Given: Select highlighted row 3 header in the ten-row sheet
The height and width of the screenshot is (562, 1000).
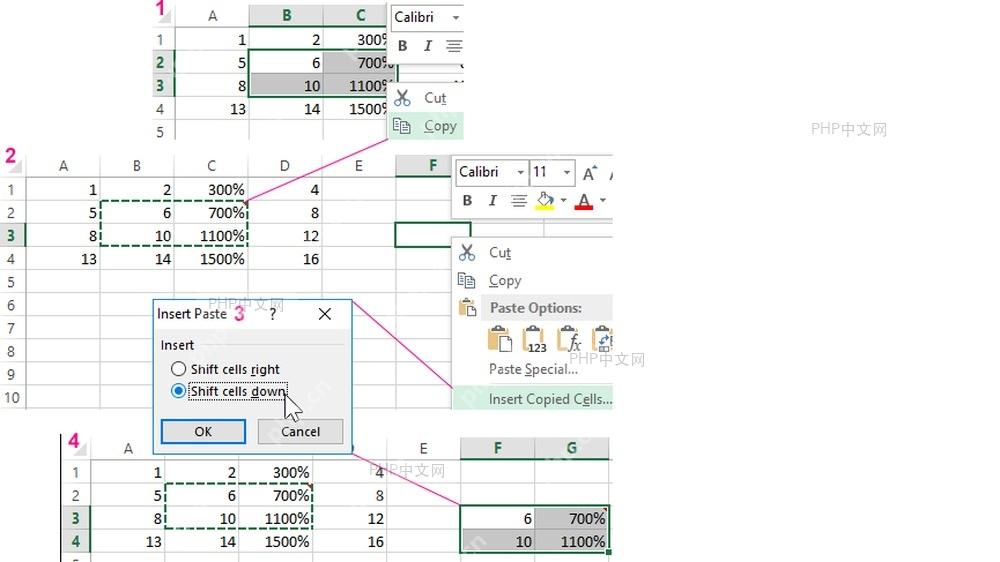Looking at the screenshot, I should coord(11,235).
